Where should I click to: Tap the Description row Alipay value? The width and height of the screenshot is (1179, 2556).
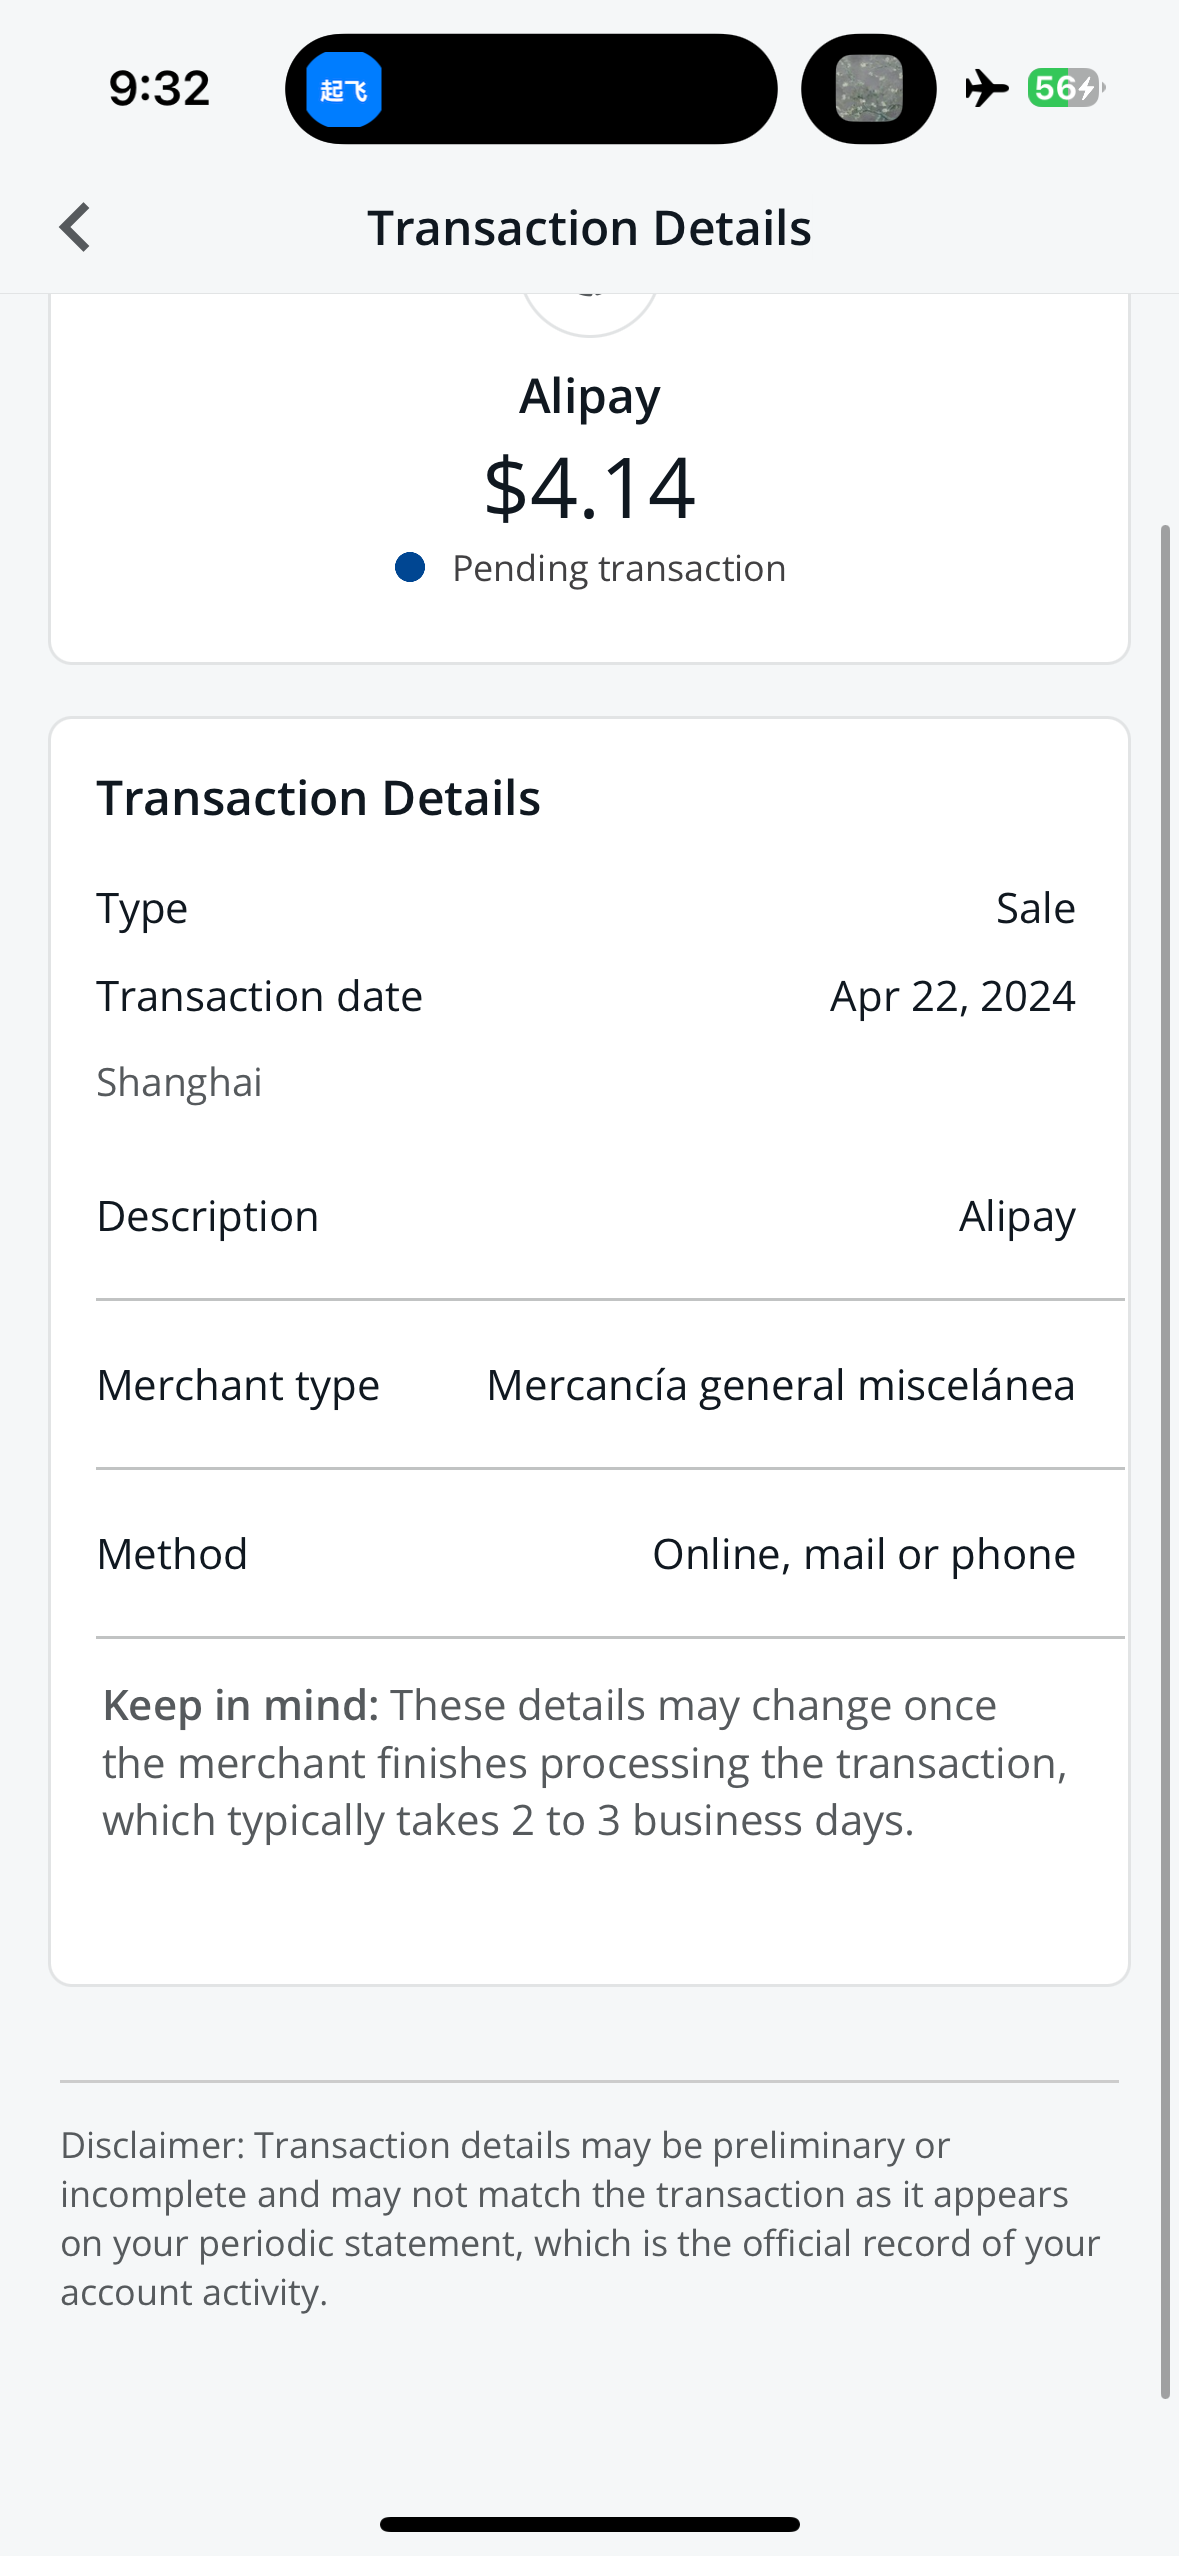click(1017, 1216)
